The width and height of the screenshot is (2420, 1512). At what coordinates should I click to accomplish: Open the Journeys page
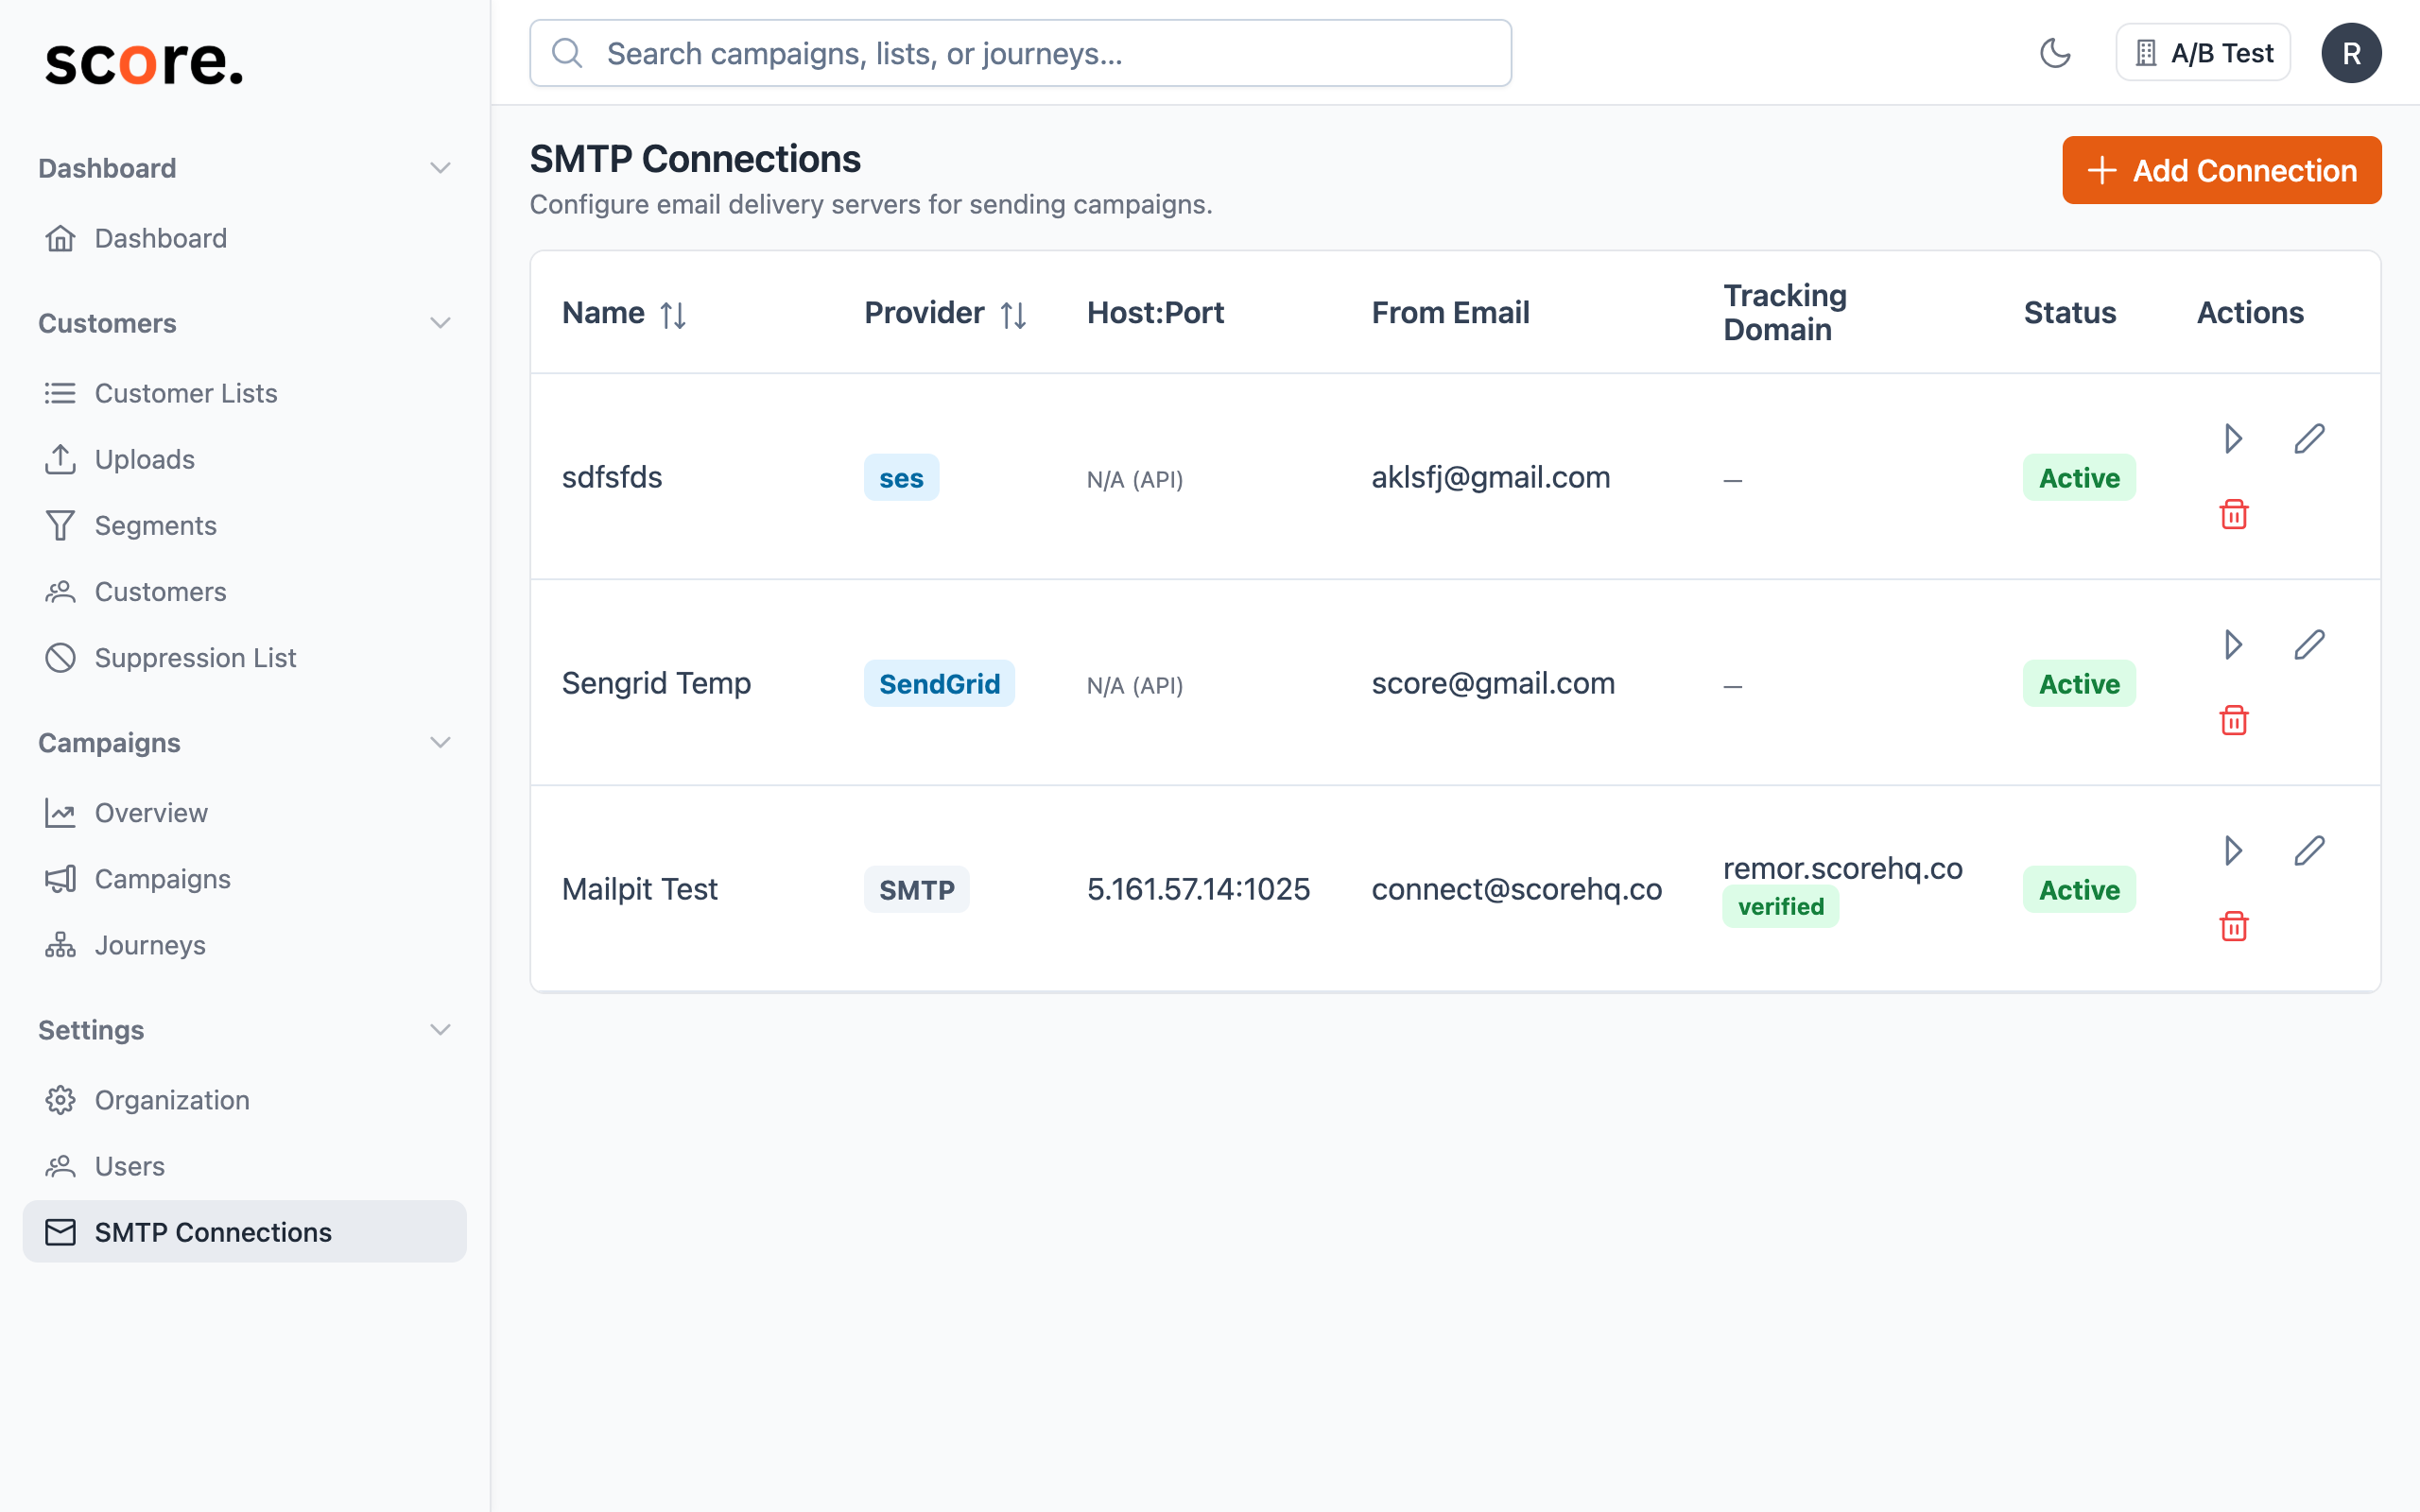click(x=150, y=945)
